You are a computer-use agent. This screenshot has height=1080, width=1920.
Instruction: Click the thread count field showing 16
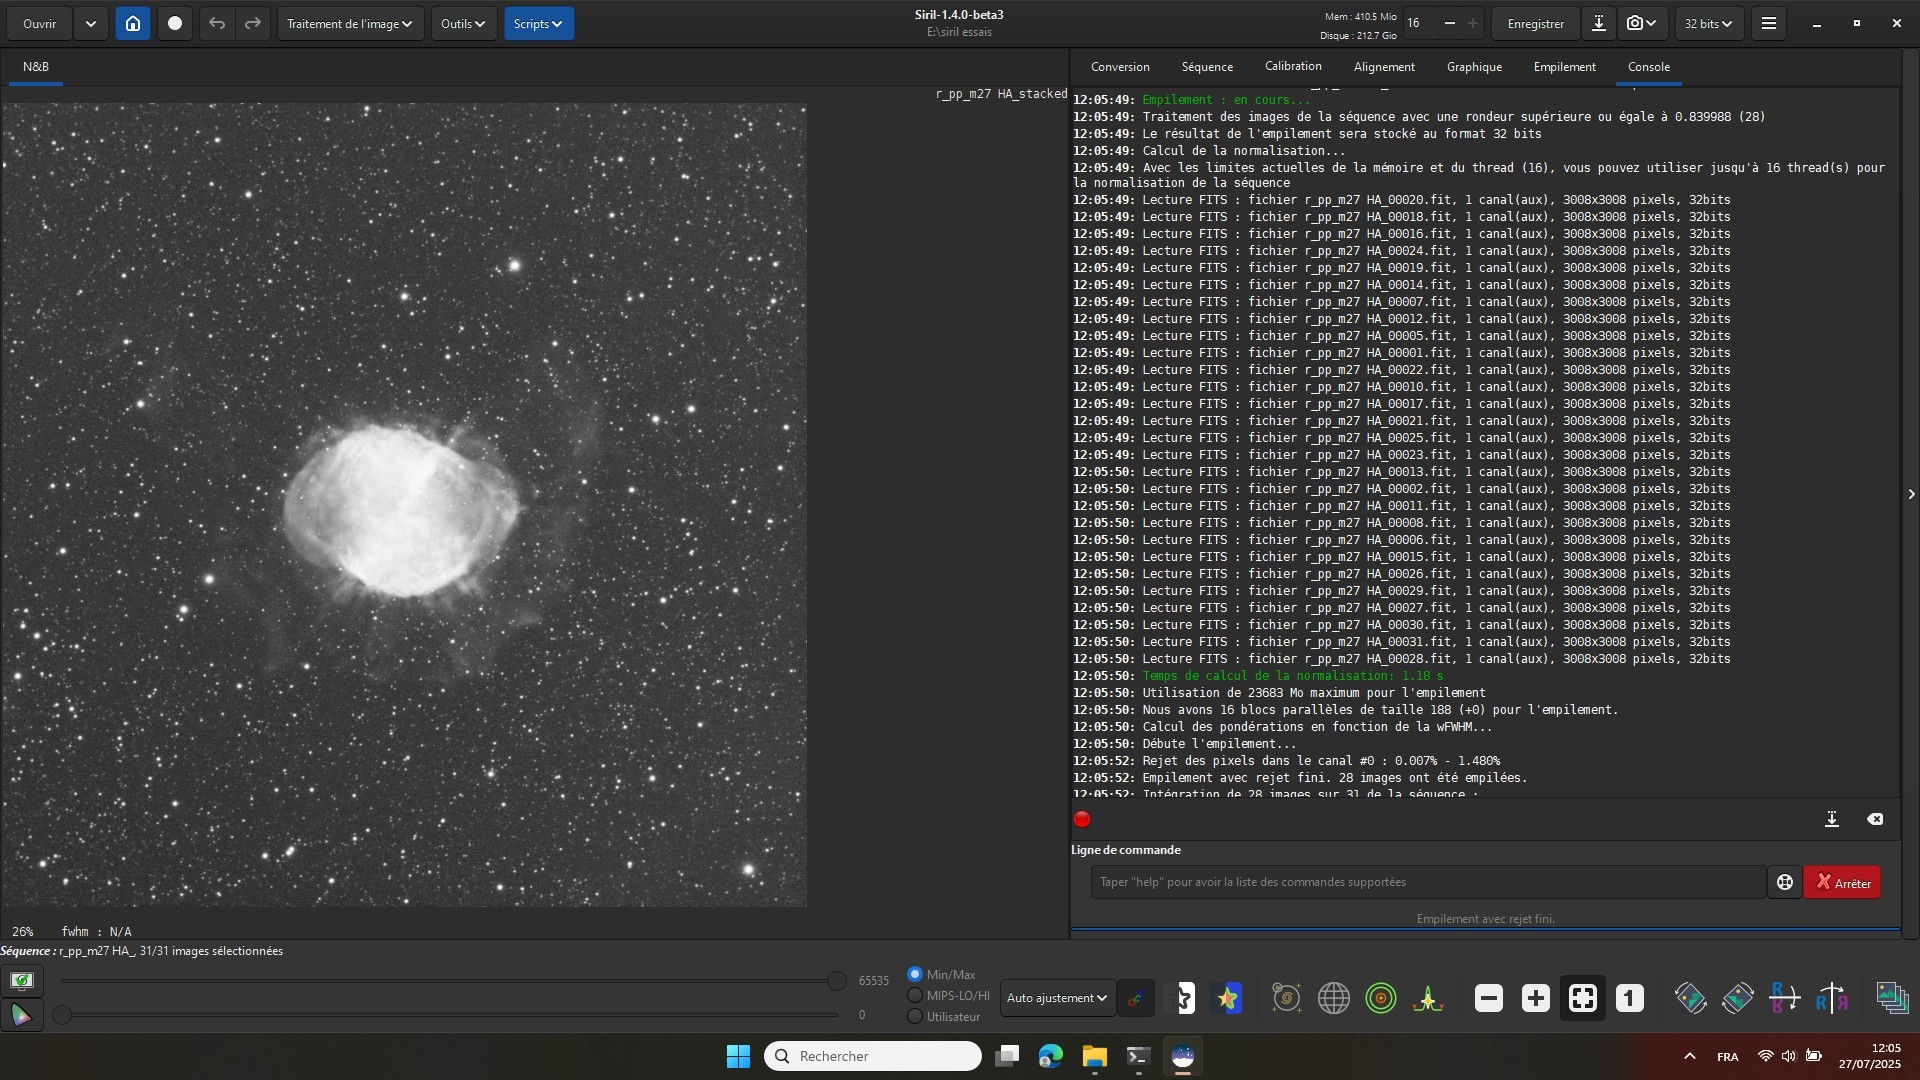tap(1418, 23)
